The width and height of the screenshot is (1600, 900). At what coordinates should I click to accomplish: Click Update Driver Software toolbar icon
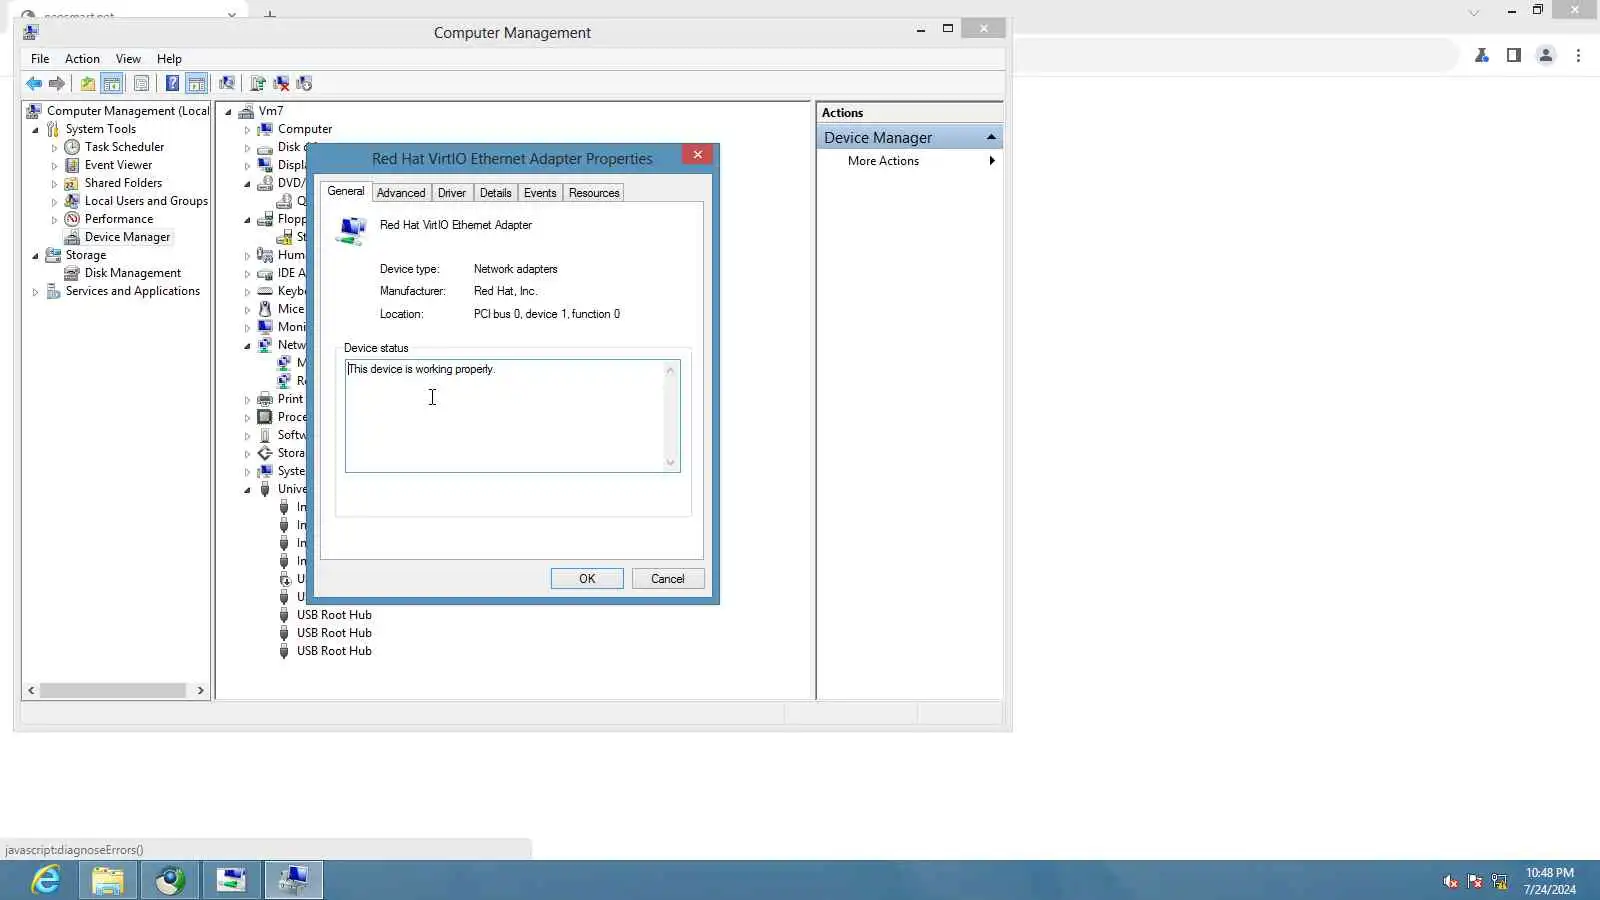(258, 83)
